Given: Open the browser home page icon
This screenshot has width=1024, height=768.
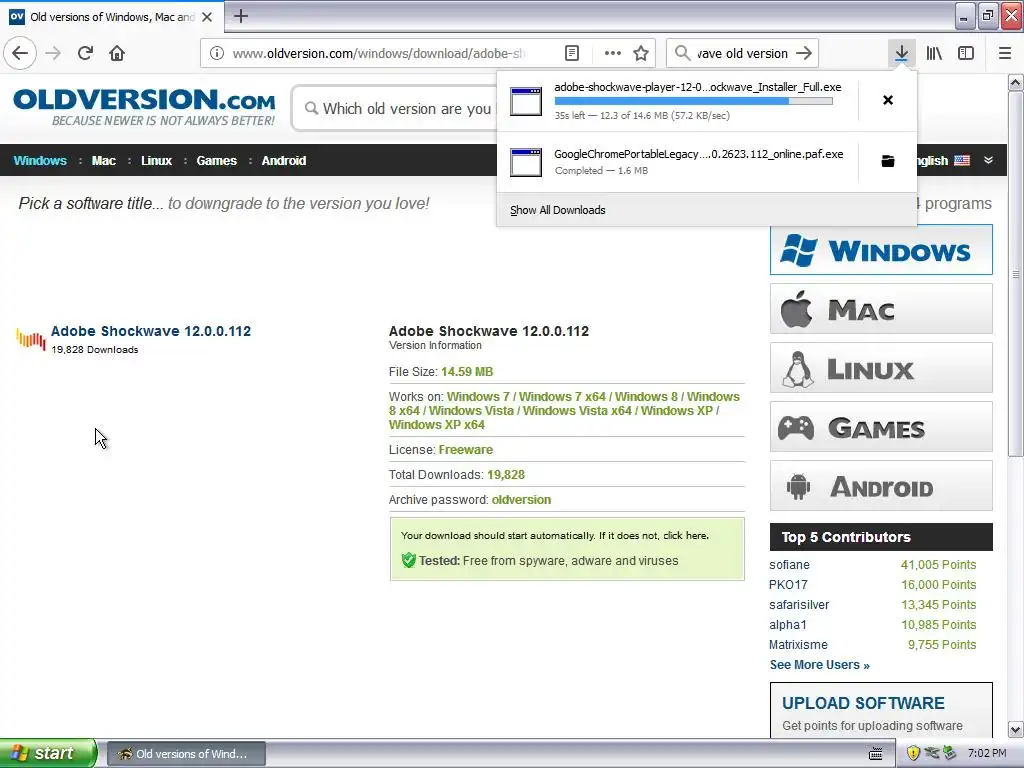Looking at the screenshot, I should [x=117, y=53].
